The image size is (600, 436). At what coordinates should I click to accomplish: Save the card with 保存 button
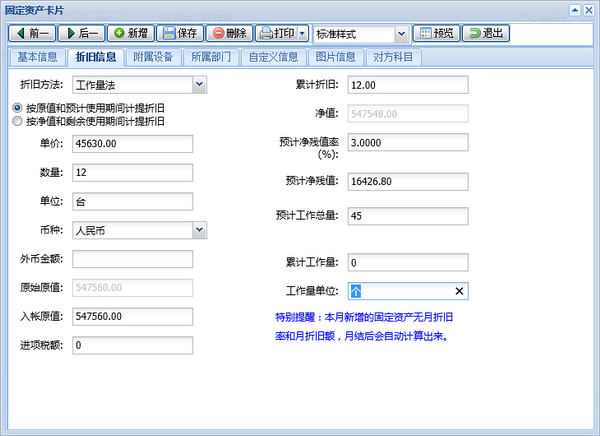tap(180, 33)
